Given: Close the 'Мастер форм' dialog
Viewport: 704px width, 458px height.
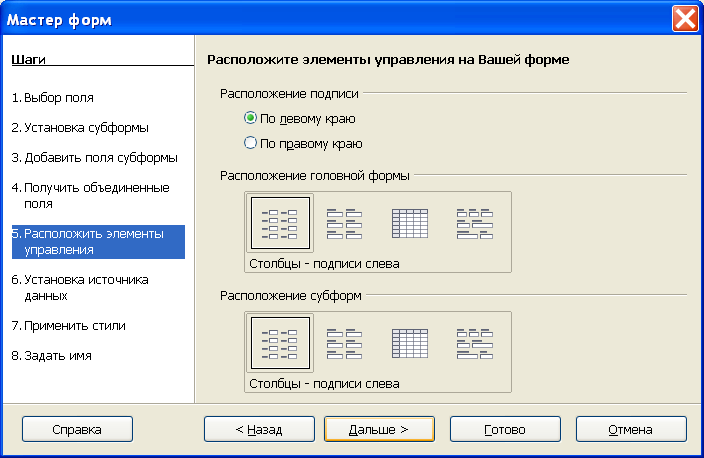Looking at the screenshot, I should [685, 19].
